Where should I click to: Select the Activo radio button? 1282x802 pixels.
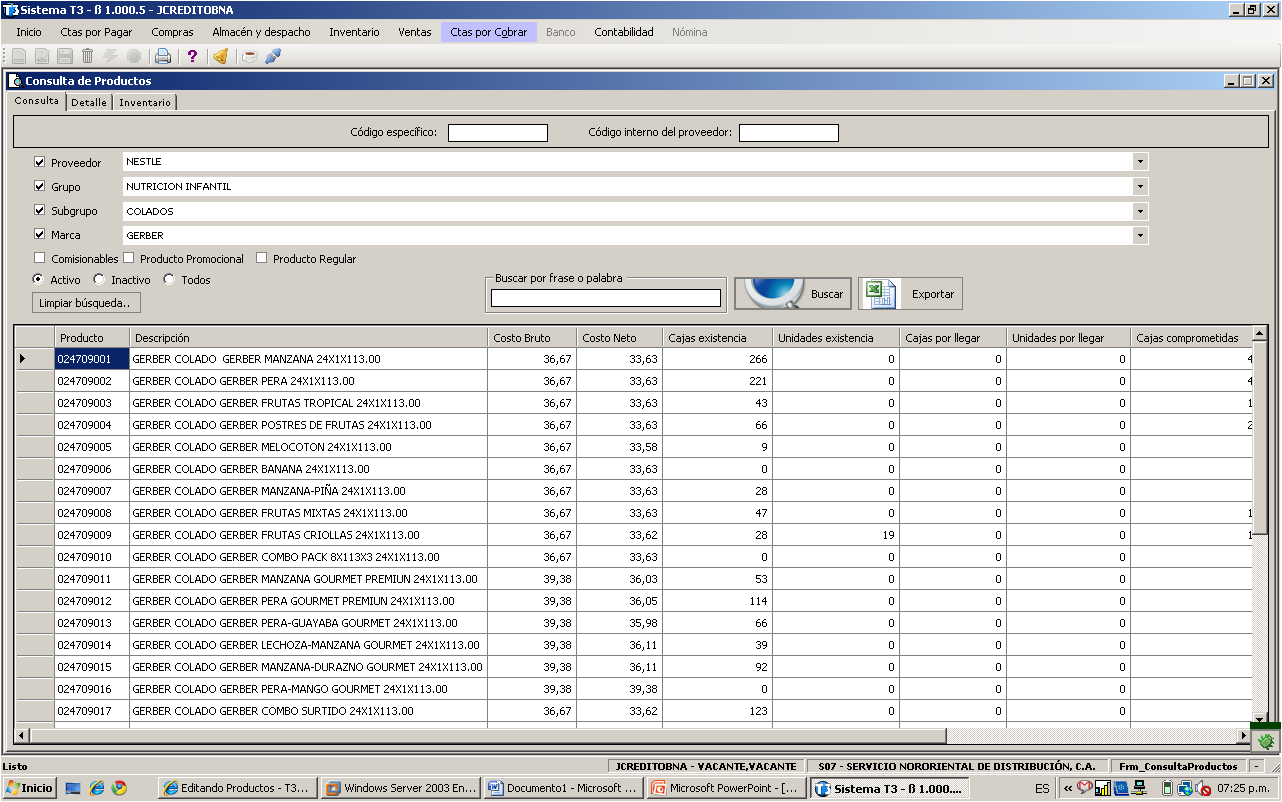tap(38, 280)
